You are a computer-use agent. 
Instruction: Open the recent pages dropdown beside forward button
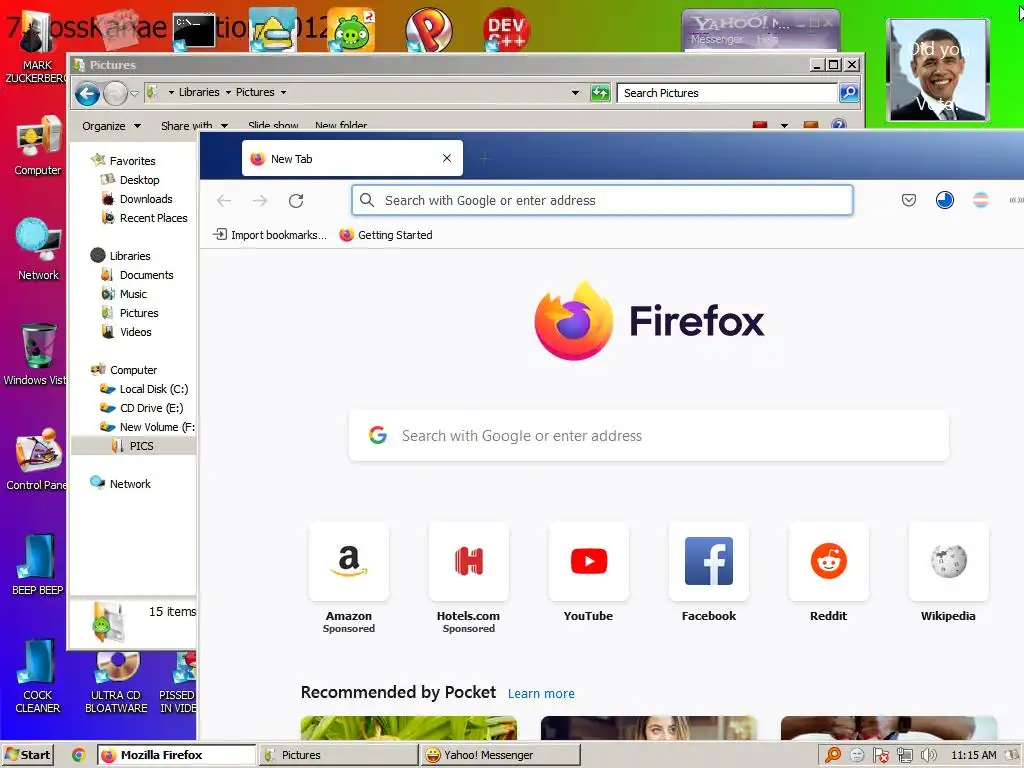coord(134,93)
